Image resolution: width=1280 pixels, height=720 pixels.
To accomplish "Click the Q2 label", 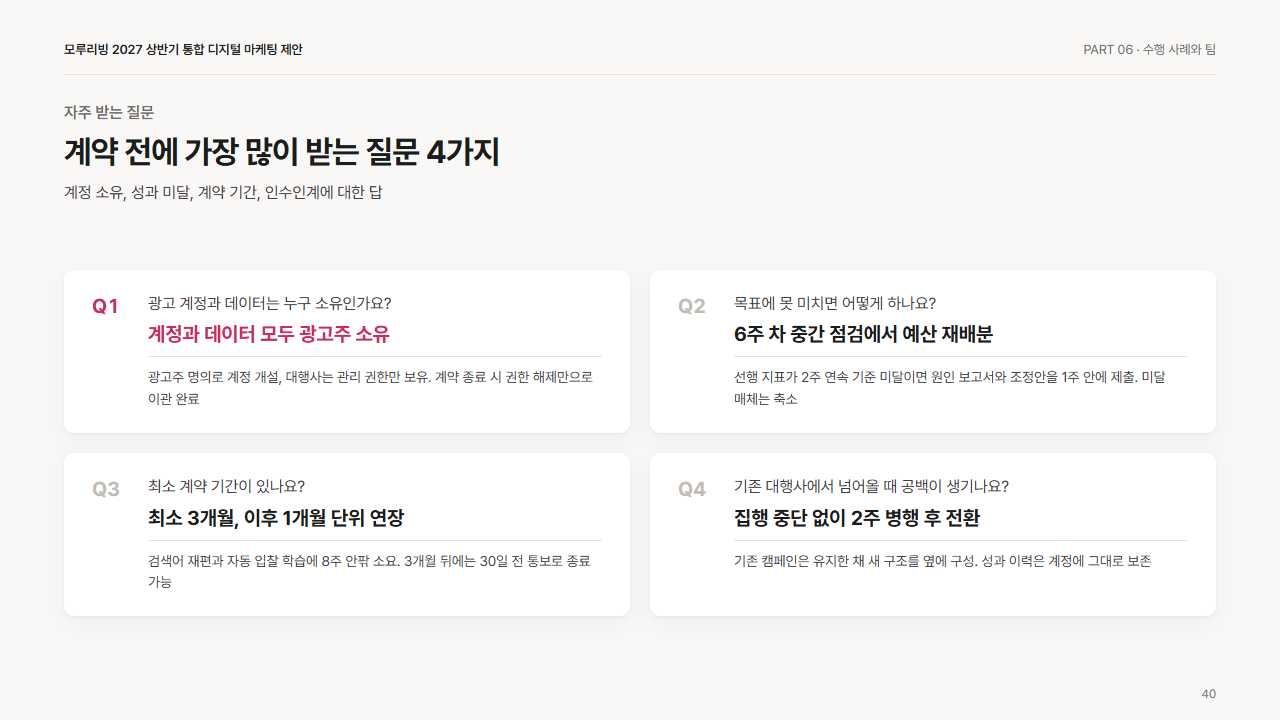I will coord(692,306).
